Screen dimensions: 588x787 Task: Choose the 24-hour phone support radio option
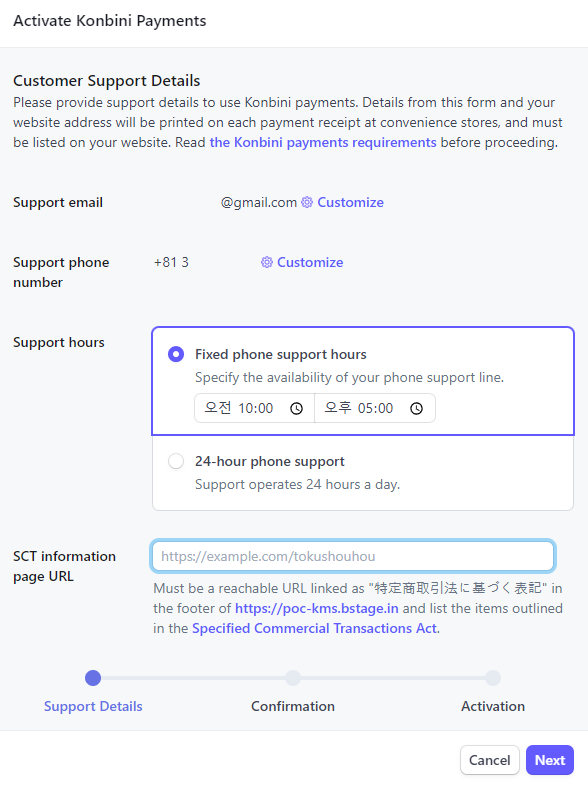[x=176, y=461]
